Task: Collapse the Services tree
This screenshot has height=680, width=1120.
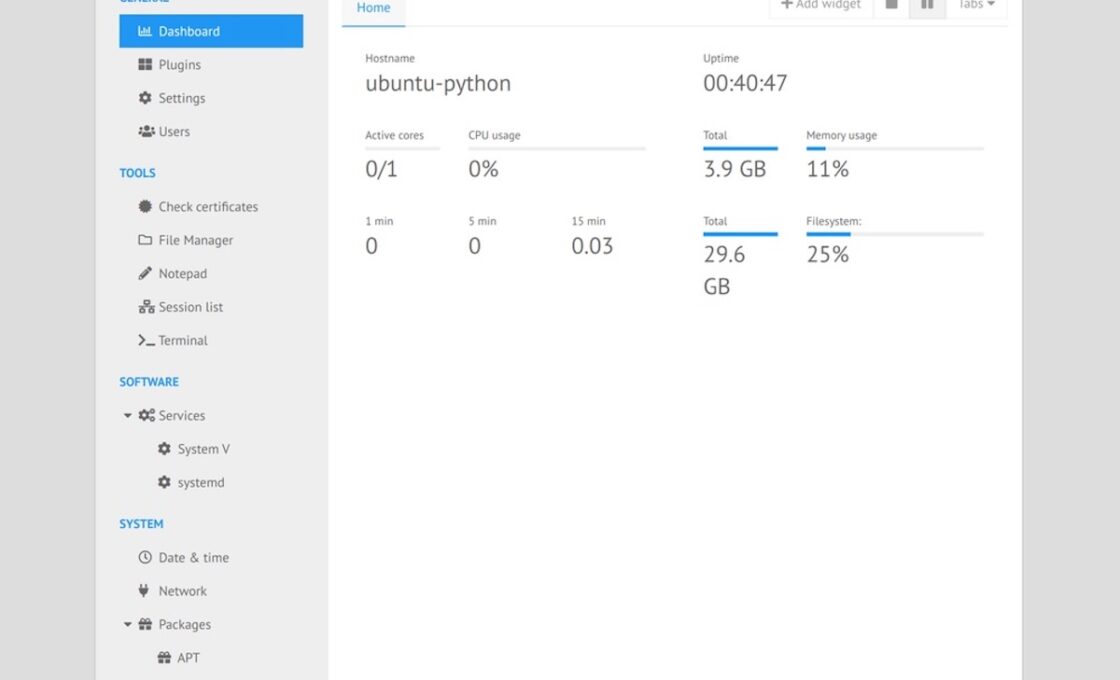Action: click(128, 415)
